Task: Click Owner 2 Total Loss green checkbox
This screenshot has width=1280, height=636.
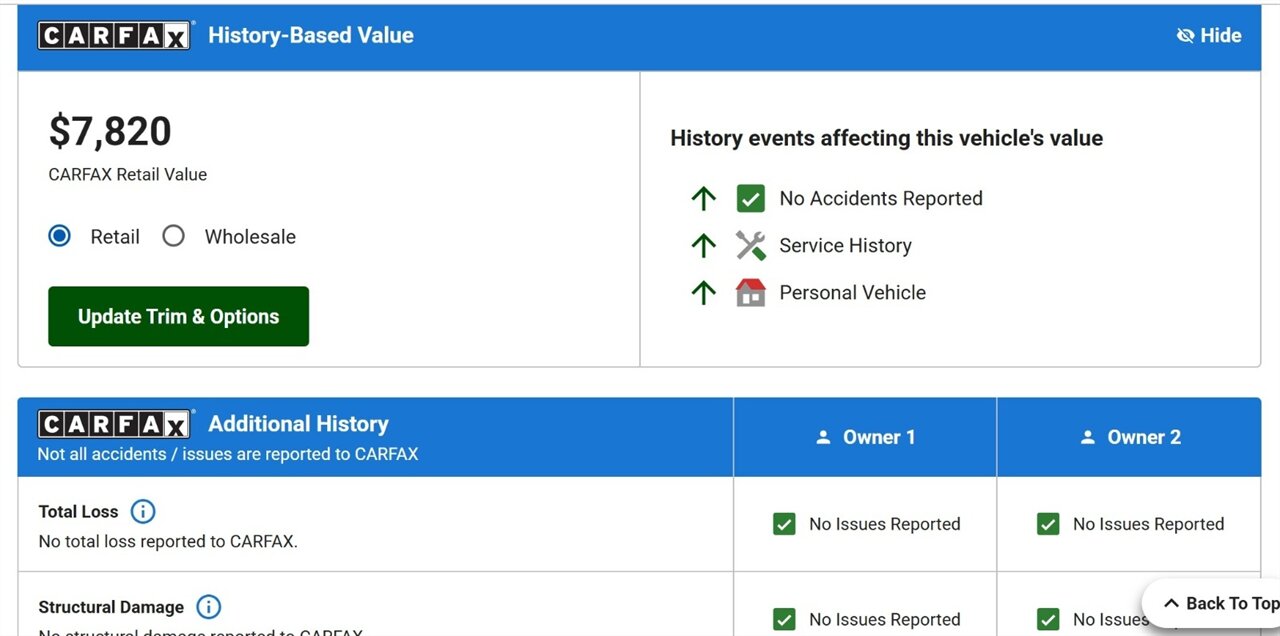Action: (1048, 524)
